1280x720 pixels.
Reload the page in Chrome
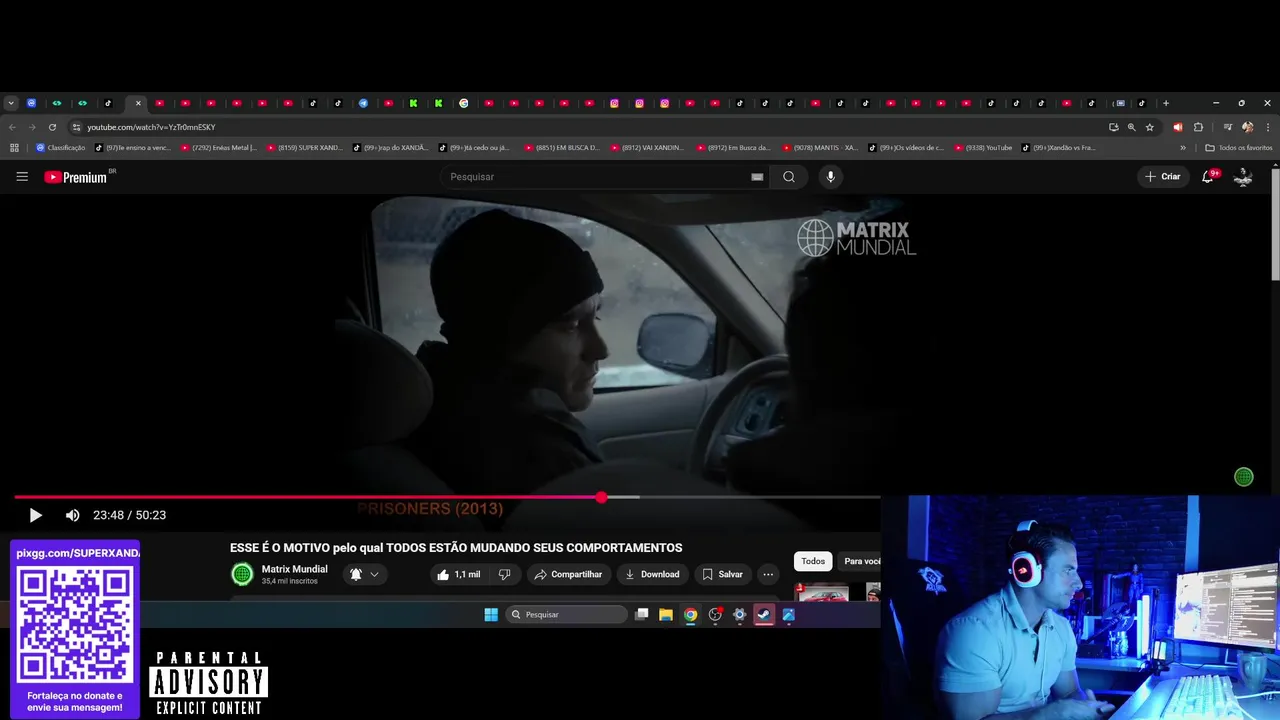52,127
